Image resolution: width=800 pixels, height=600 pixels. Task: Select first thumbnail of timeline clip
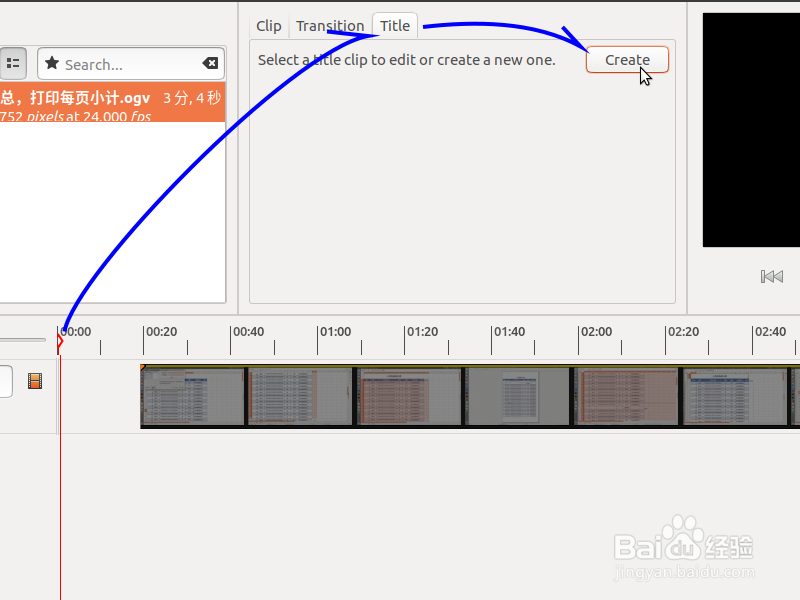tap(193, 397)
